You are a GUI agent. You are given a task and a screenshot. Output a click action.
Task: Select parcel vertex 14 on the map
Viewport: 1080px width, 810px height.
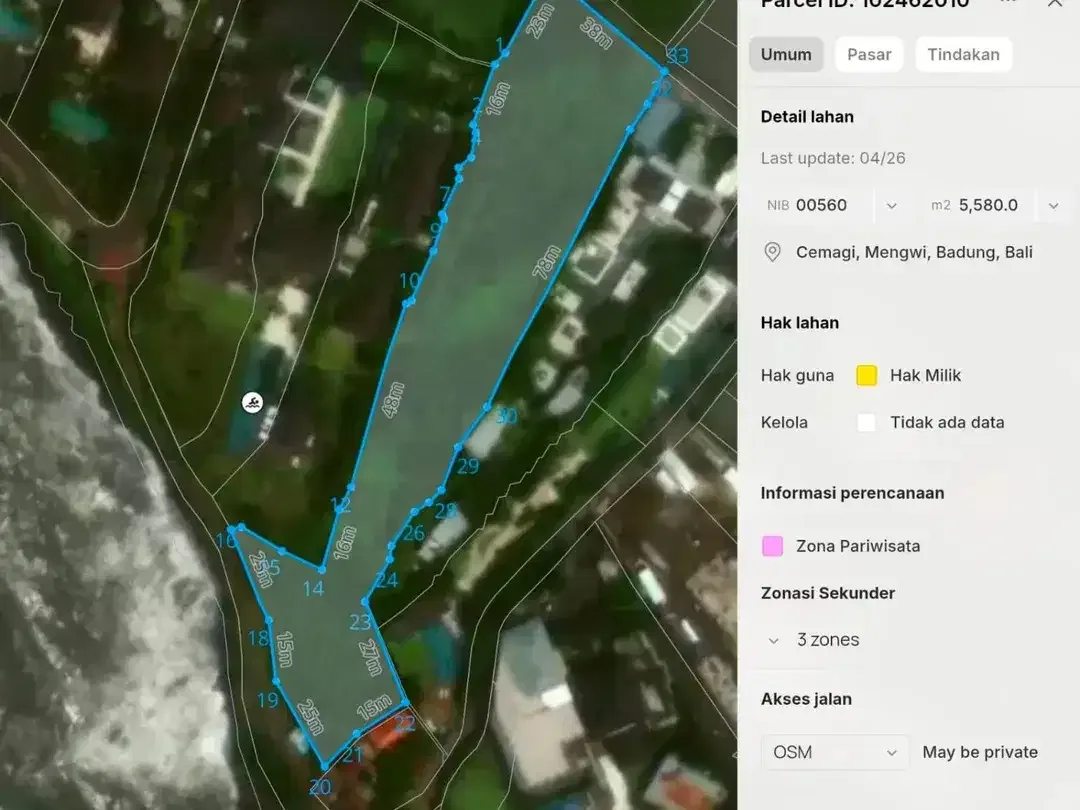point(322,570)
